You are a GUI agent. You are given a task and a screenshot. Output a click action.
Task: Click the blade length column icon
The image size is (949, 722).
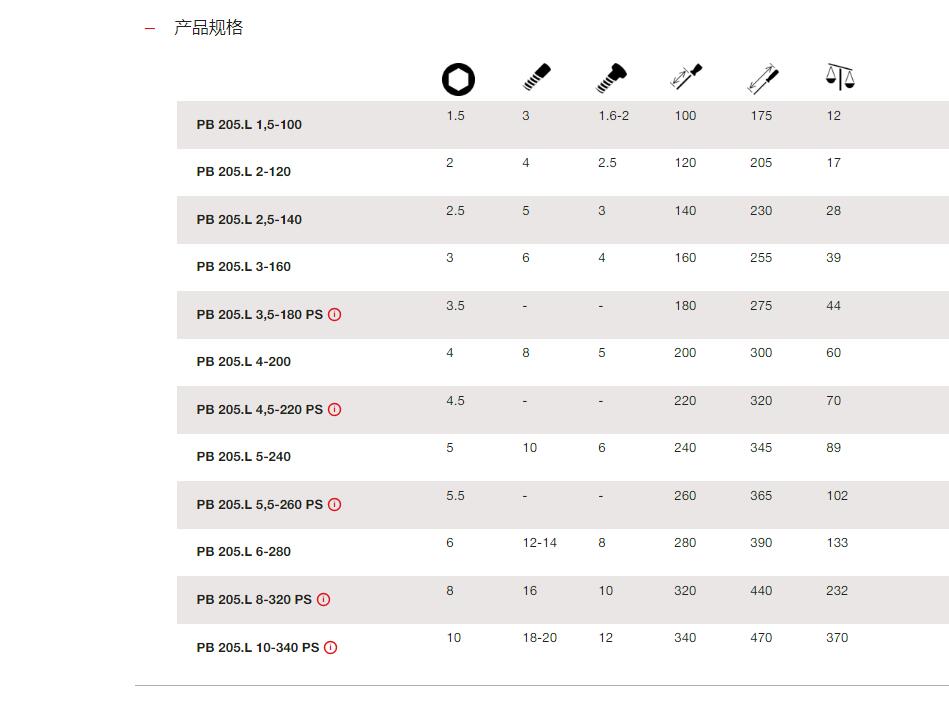[686, 77]
